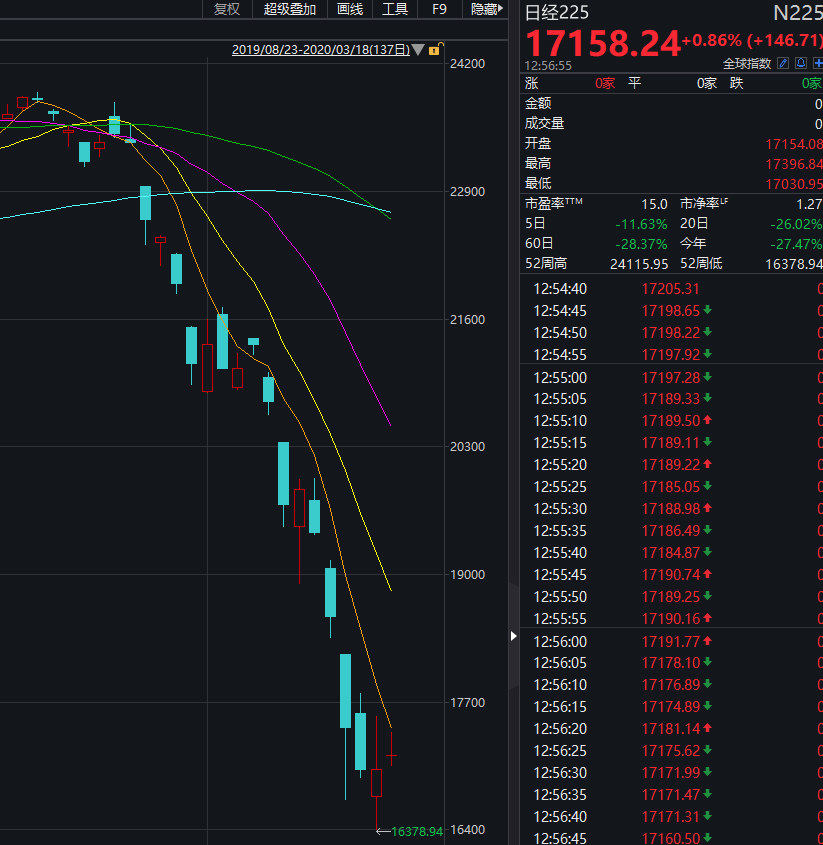Click the timestamp 12:56:55
Viewport: 823px width, 845px height.
click(548, 66)
